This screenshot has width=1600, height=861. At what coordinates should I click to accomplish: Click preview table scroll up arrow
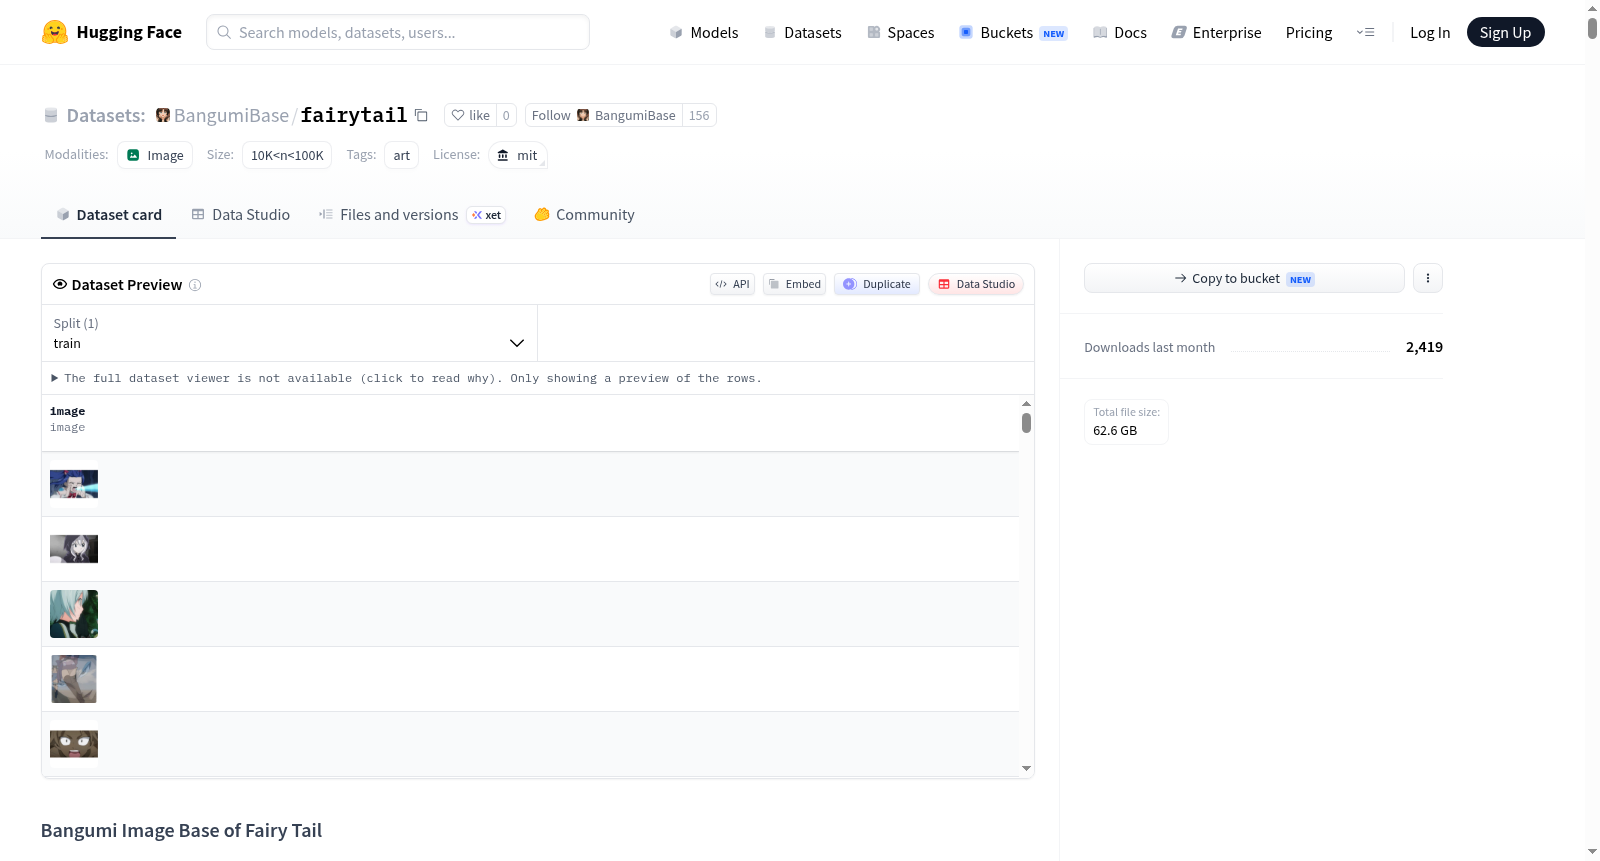click(x=1026, y=403)
